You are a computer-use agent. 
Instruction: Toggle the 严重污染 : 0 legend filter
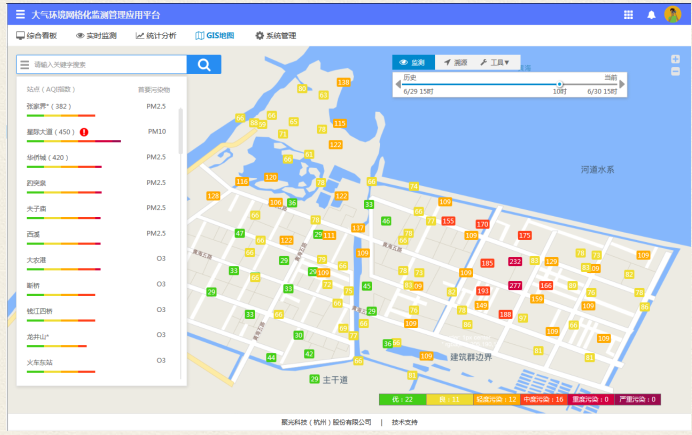637,399
